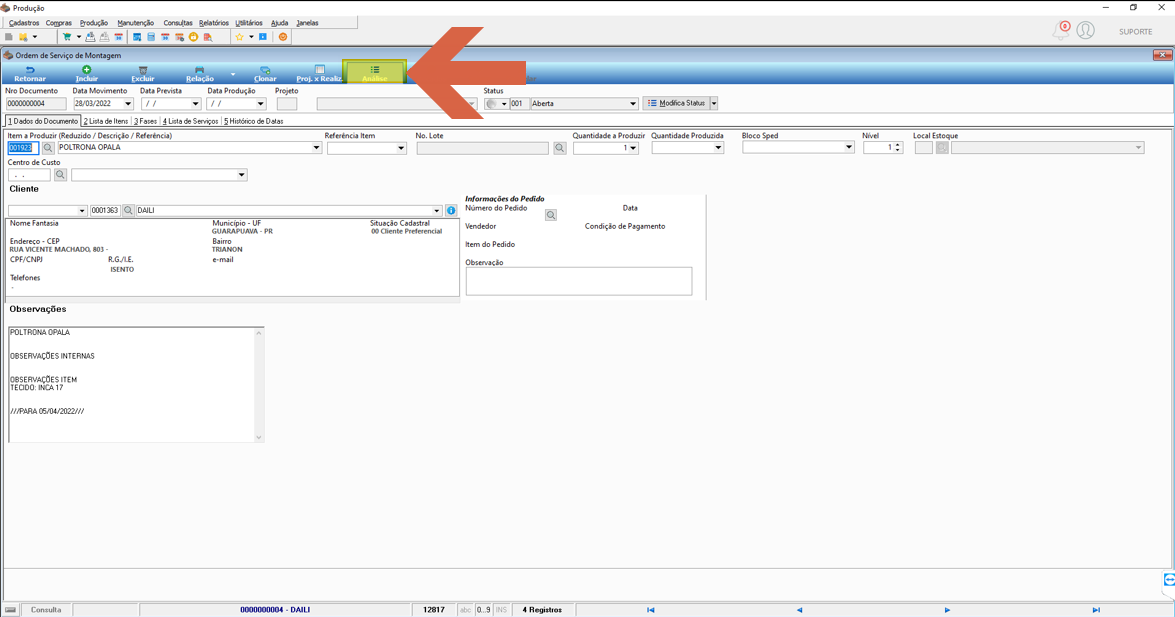This screenshot has width=1175, height=617.
Task: Click '4 Registros' in the status bar
Action: [x=542, y=610]
